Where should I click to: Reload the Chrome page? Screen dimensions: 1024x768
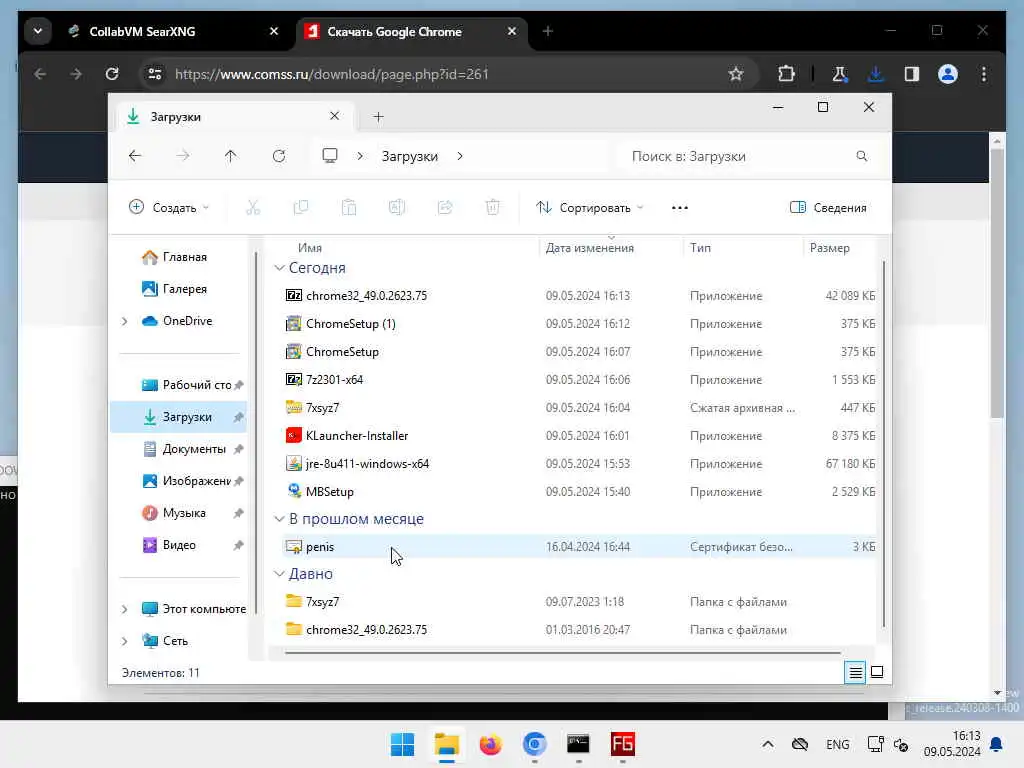[x=112, y=74]
